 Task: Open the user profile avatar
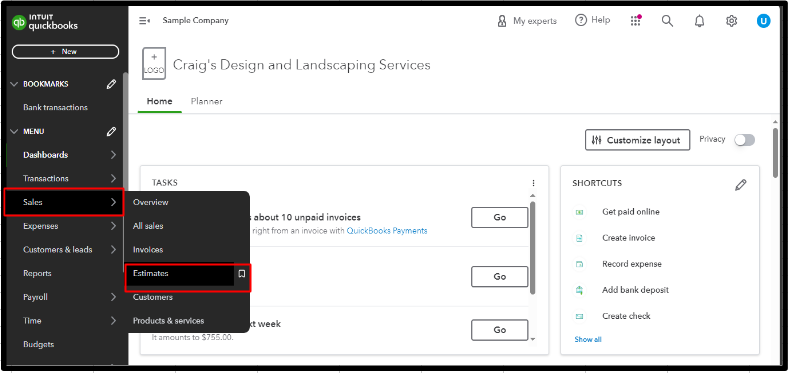tap(763, 21)
